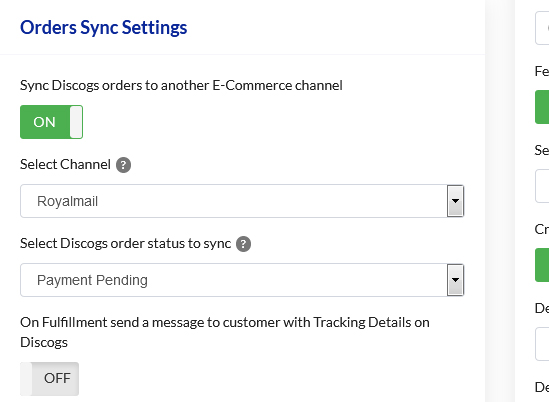Click the arrow of the Payment Pending dropdown
Viewport: 549px width, 402px height.
coord(455,280)
